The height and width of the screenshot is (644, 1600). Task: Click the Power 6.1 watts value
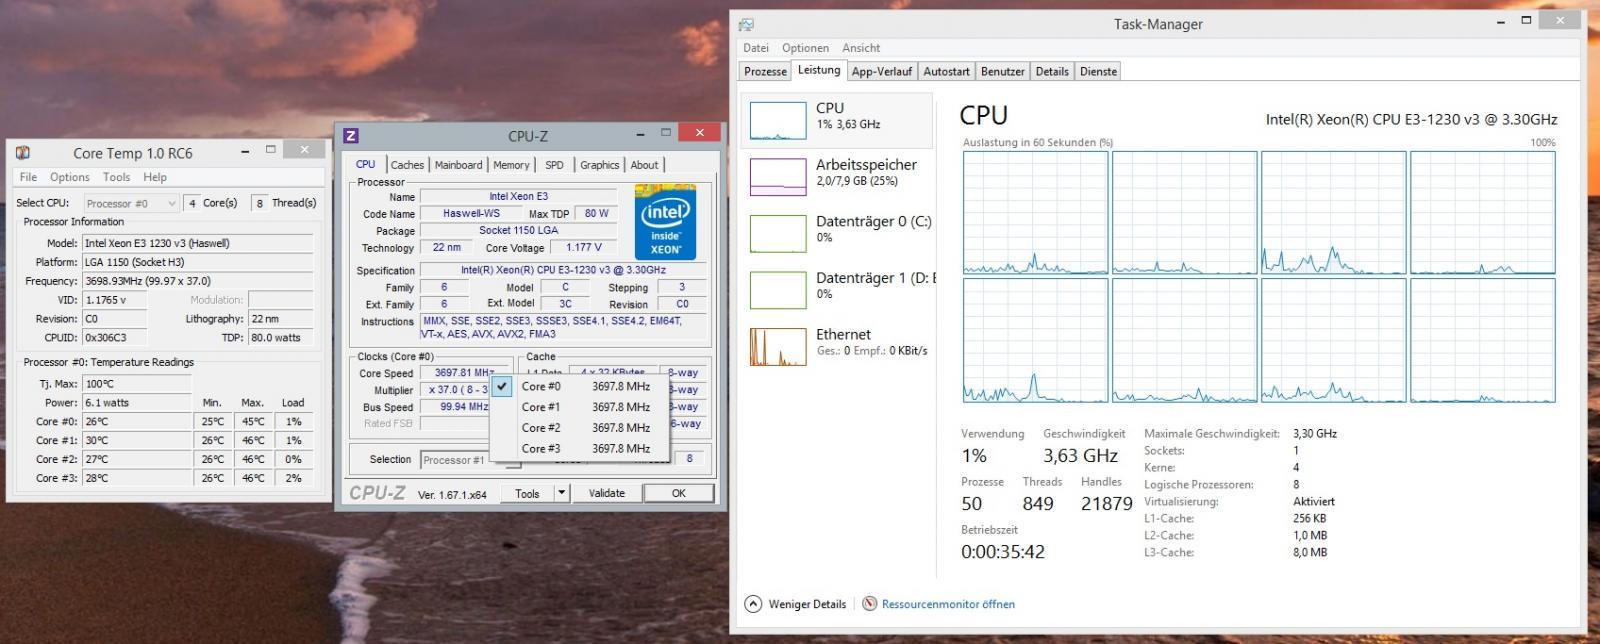point(136,403)
